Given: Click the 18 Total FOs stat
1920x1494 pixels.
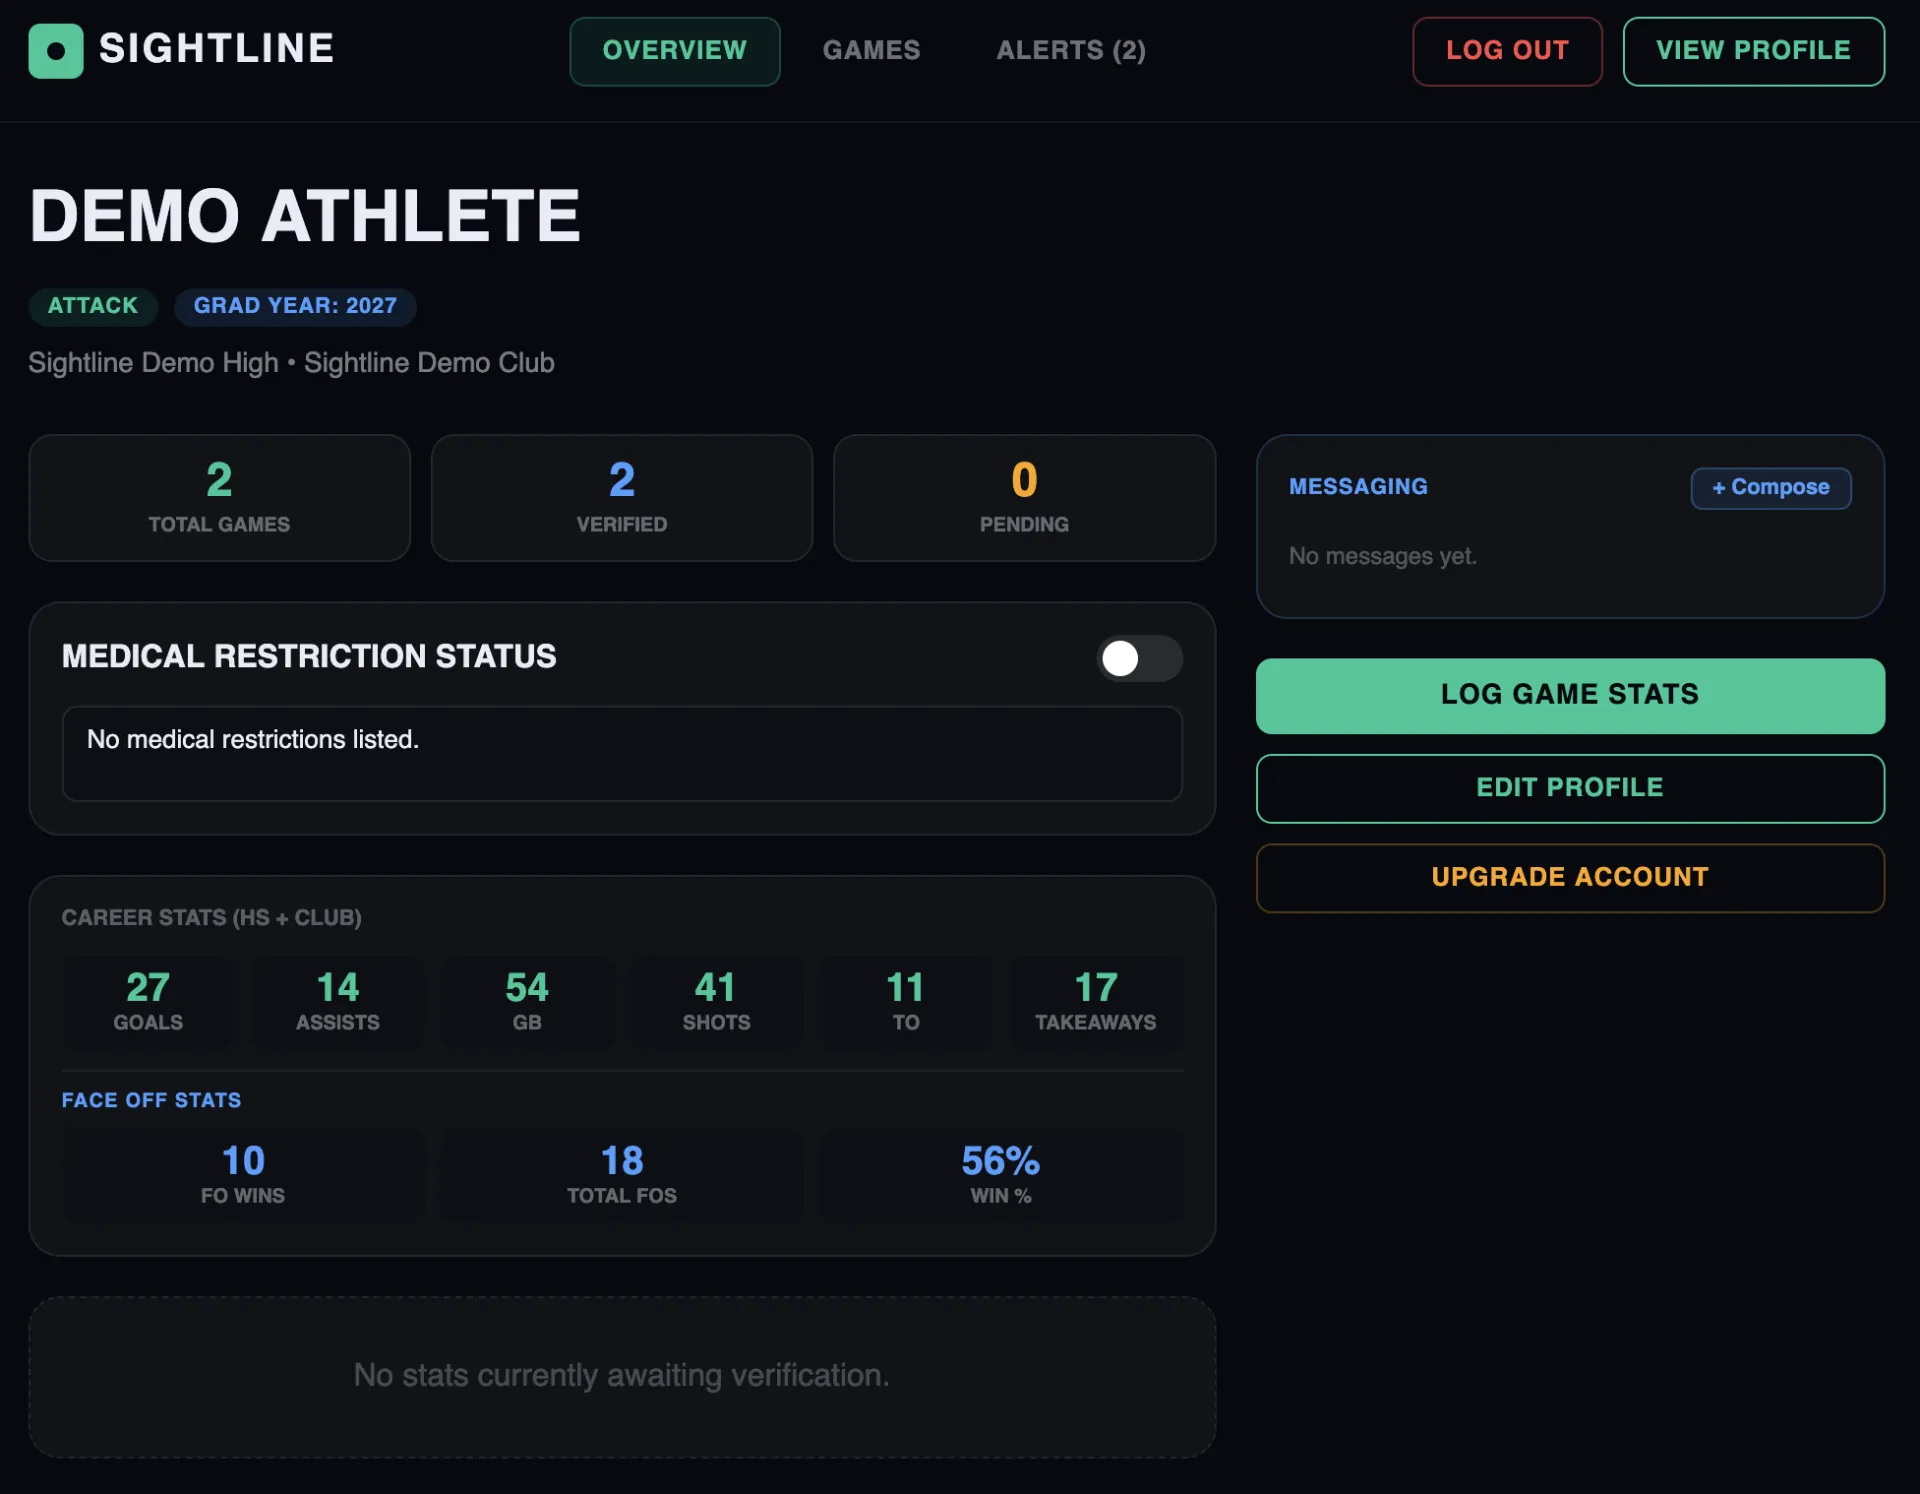Looking at the screenshot, I should click(622, 1174).
